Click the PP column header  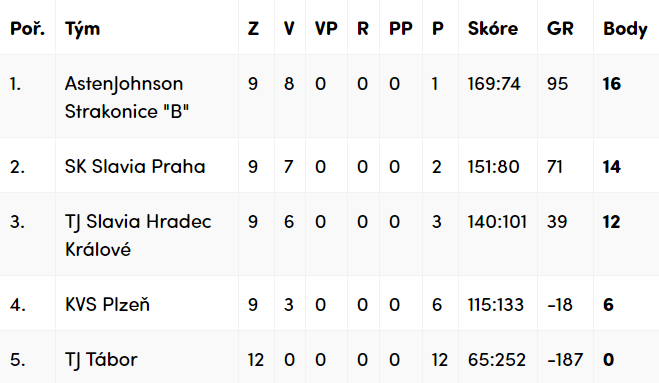[x=401, y=29]
